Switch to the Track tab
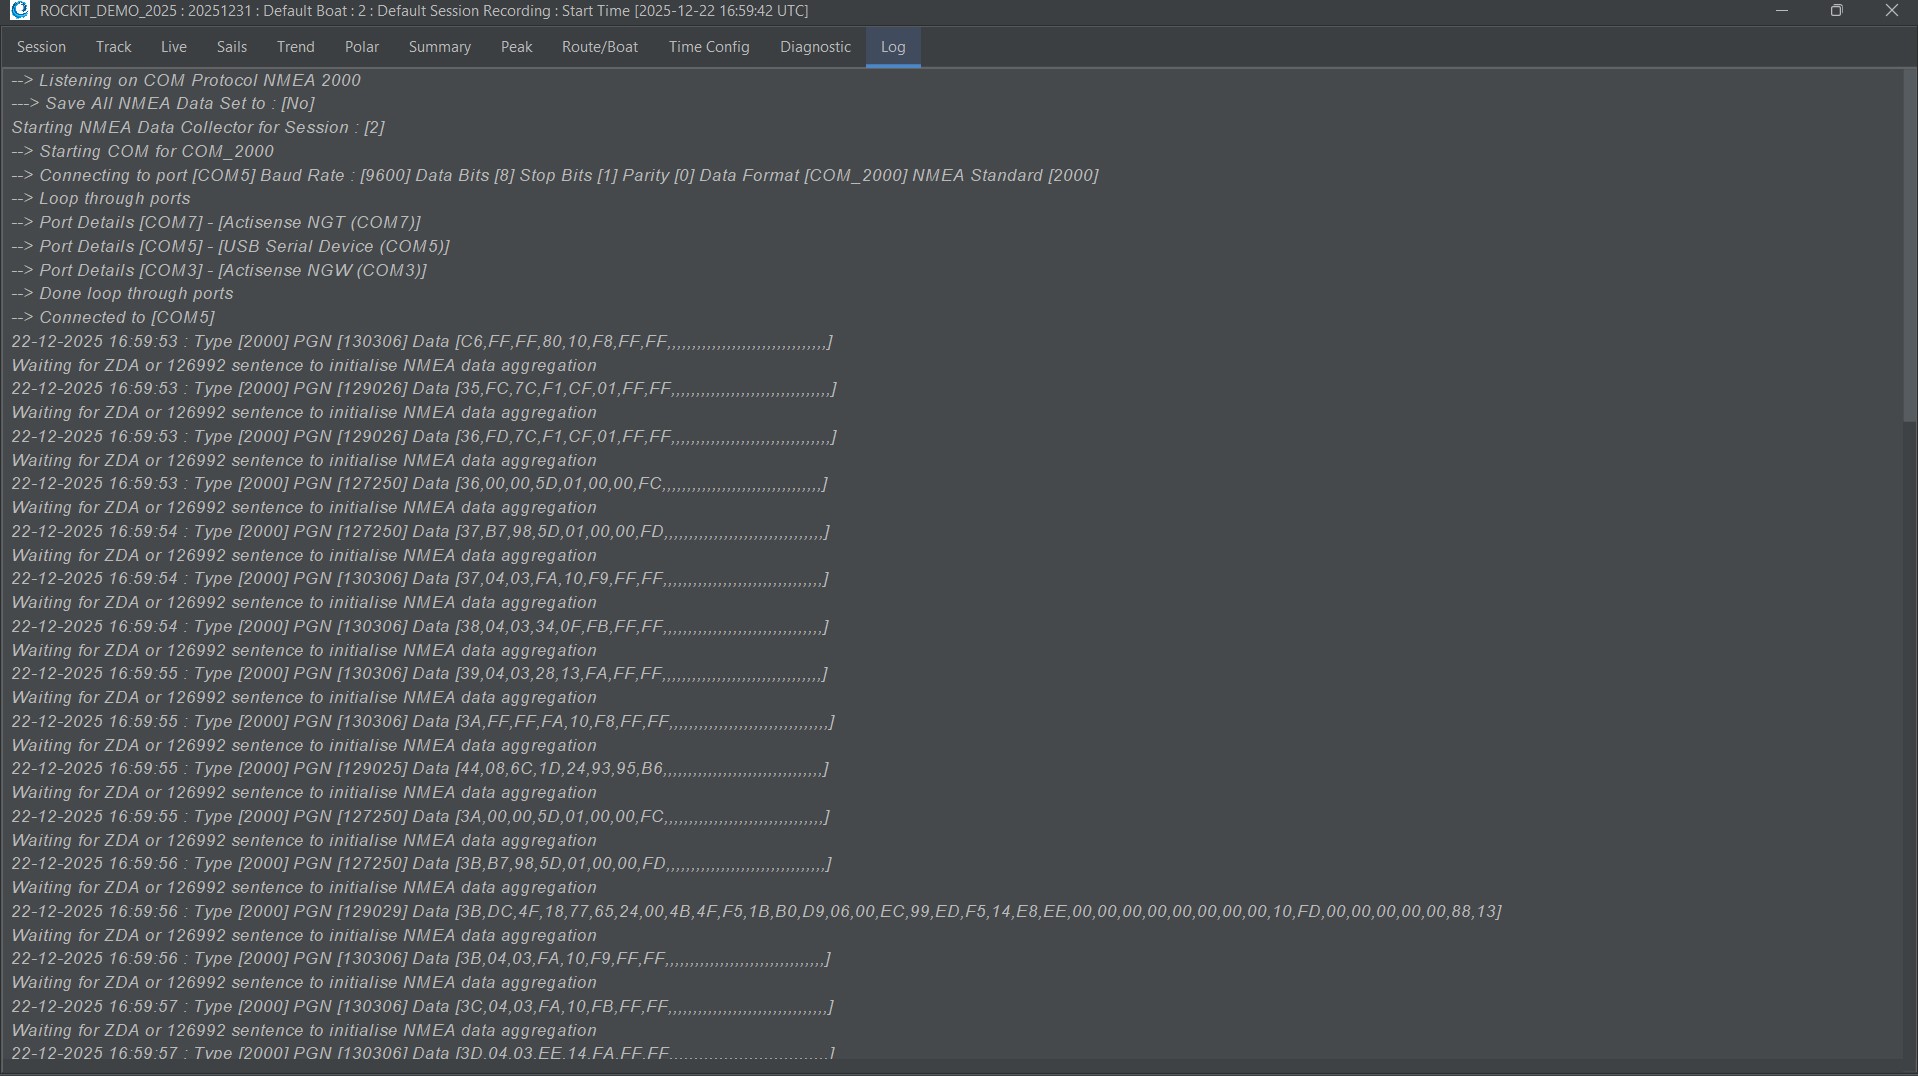The height and width of the screenshot is (1076, 1918). [113, 47]
